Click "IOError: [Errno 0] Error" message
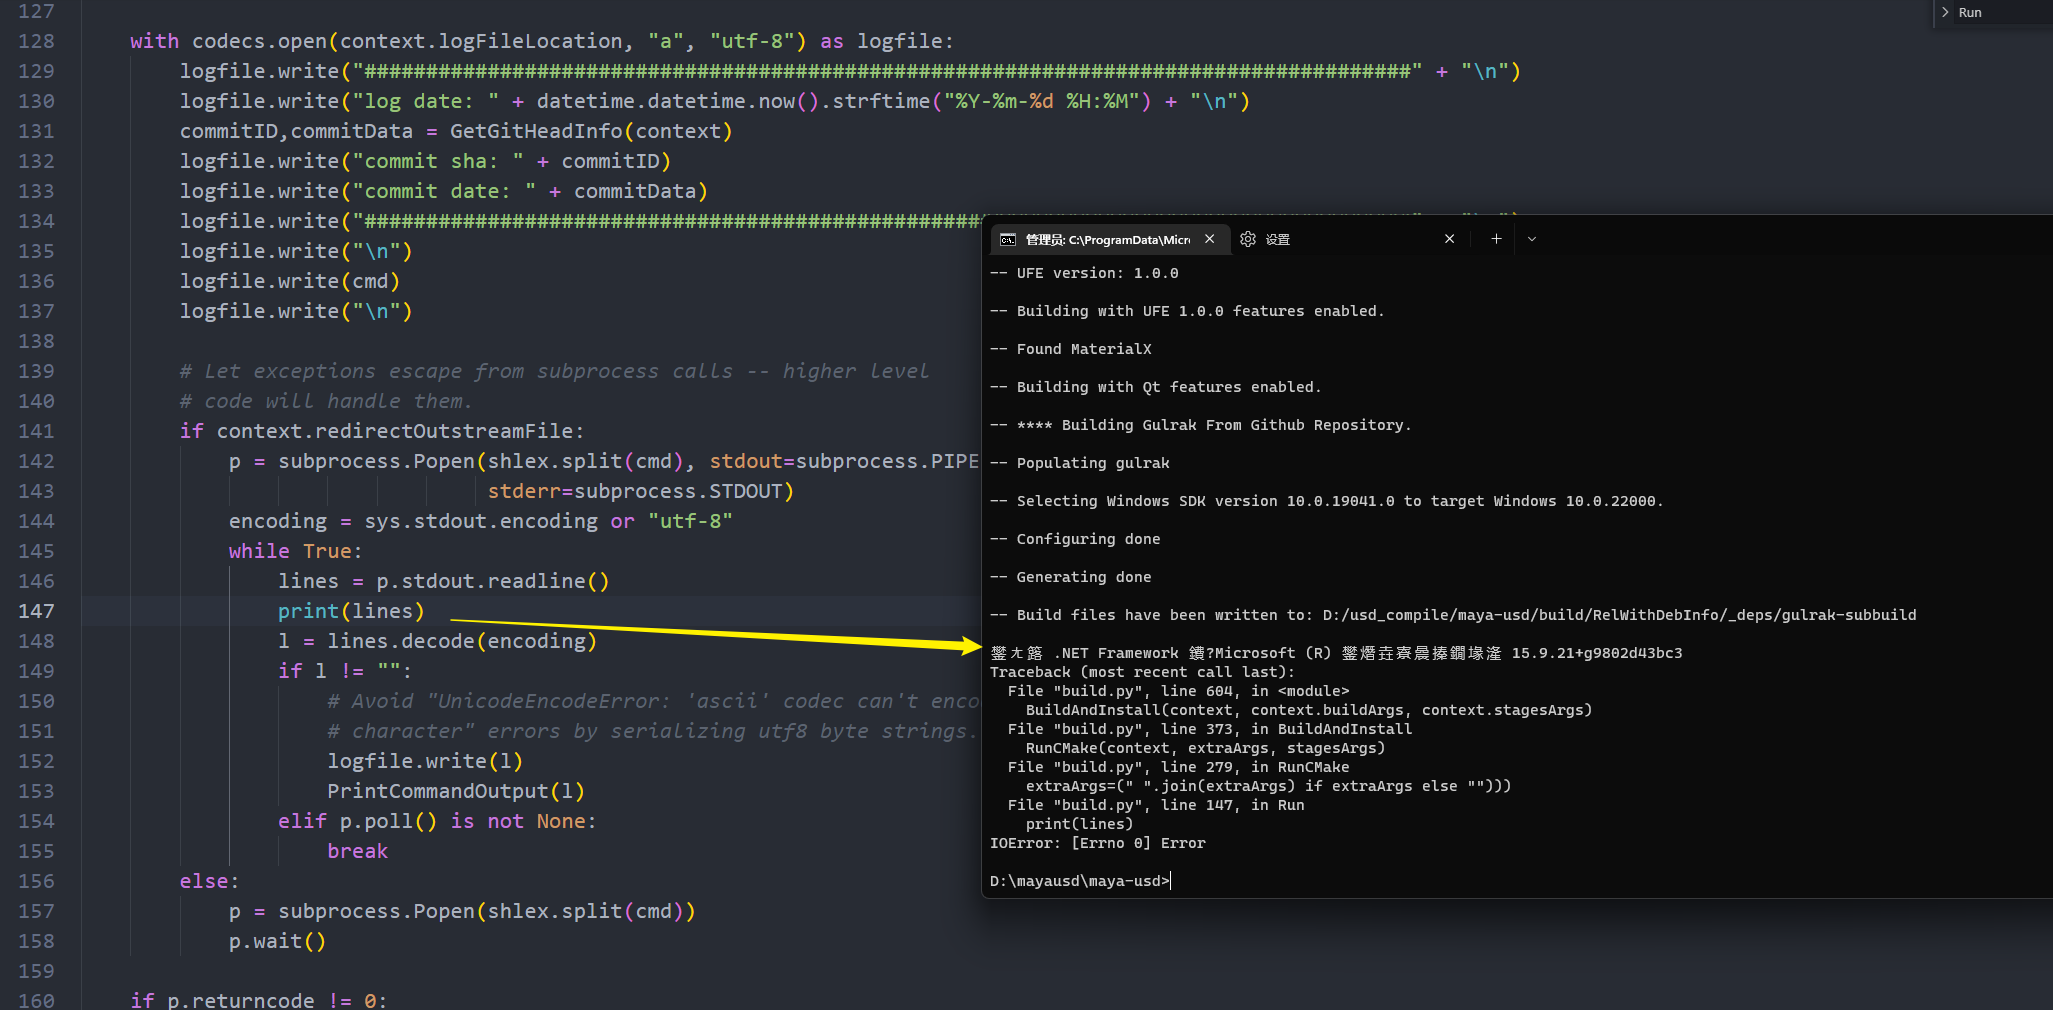 coord(1098,843)
